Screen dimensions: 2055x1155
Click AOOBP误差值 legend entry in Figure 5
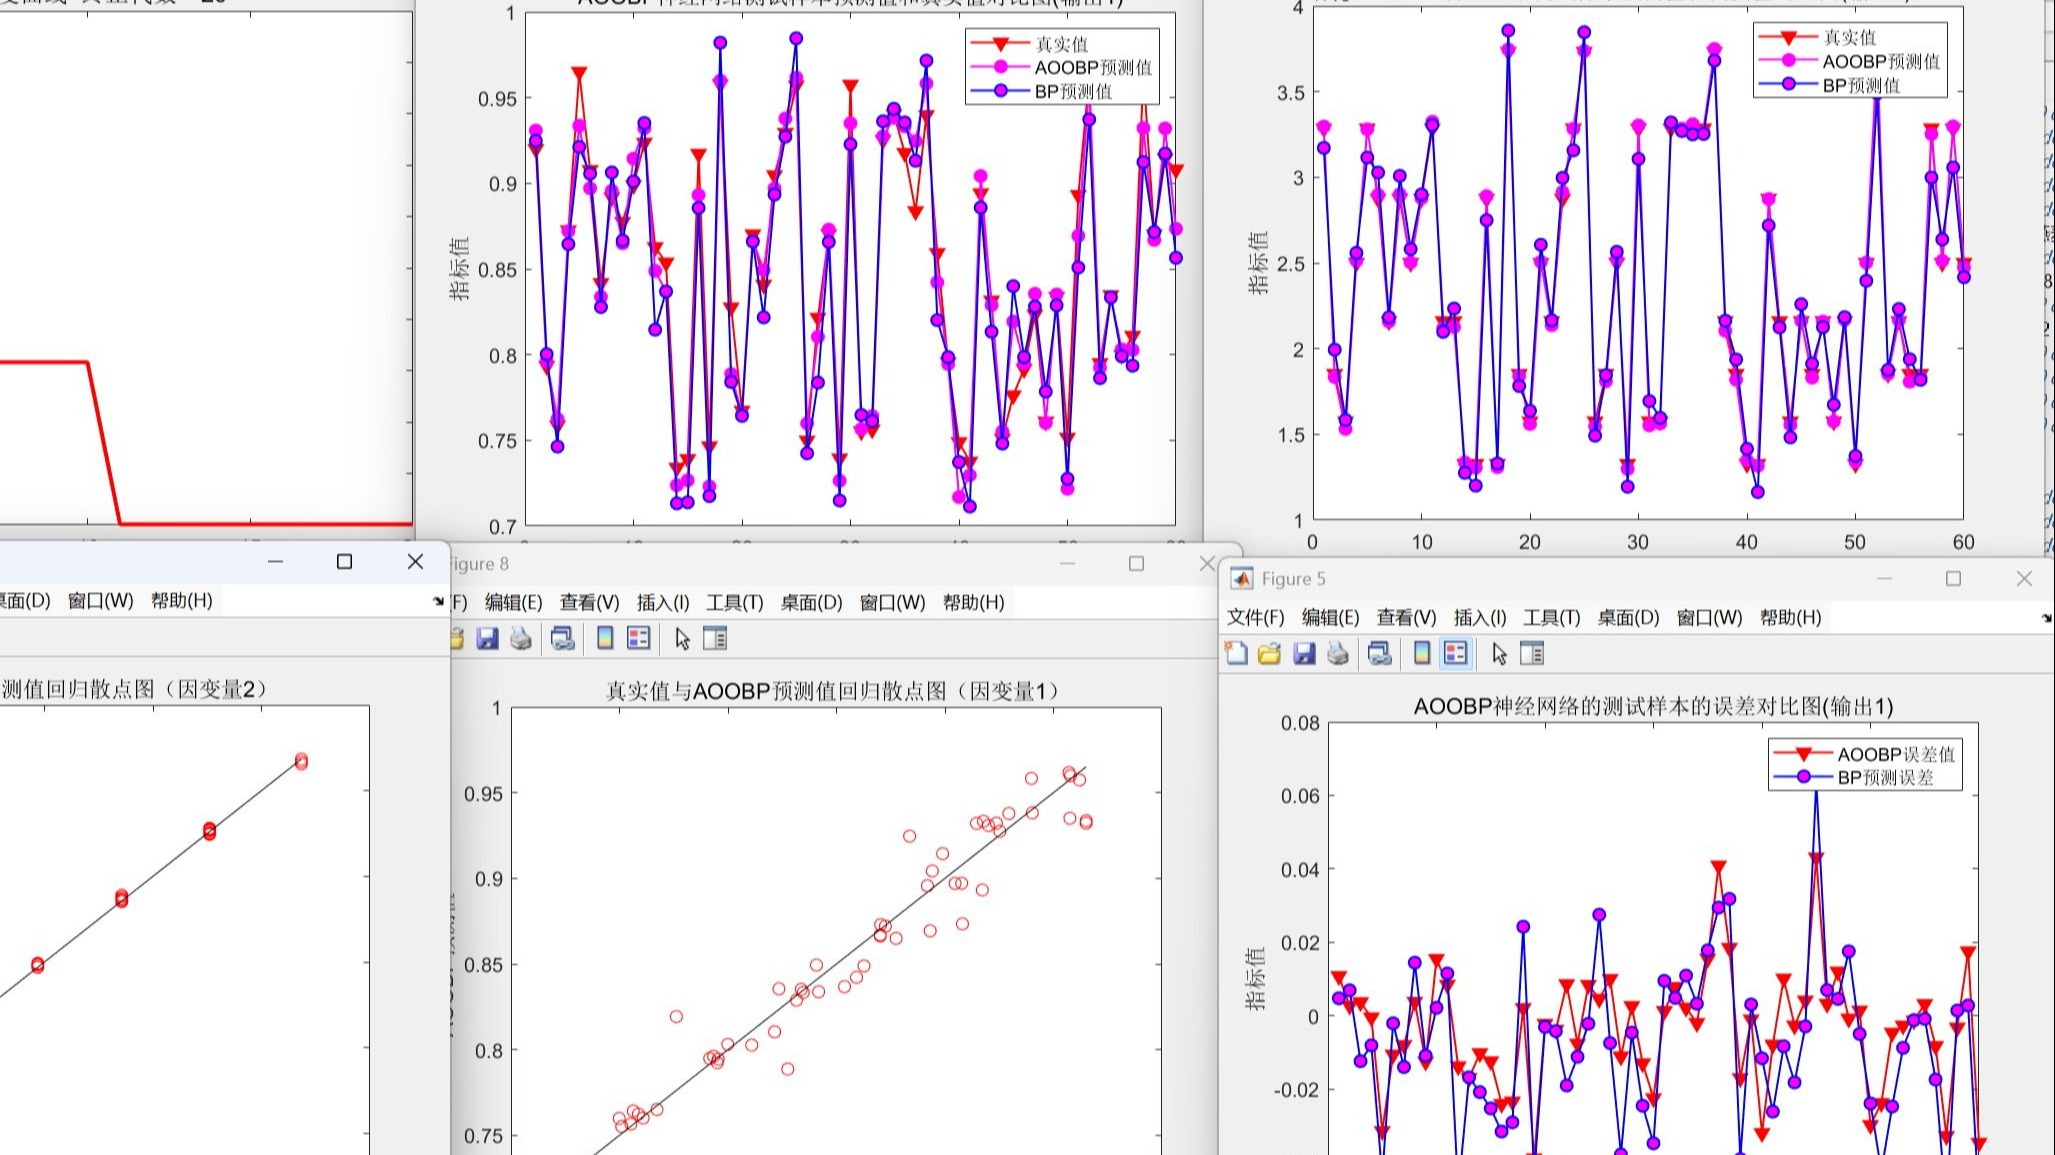tap(1894, 754)
